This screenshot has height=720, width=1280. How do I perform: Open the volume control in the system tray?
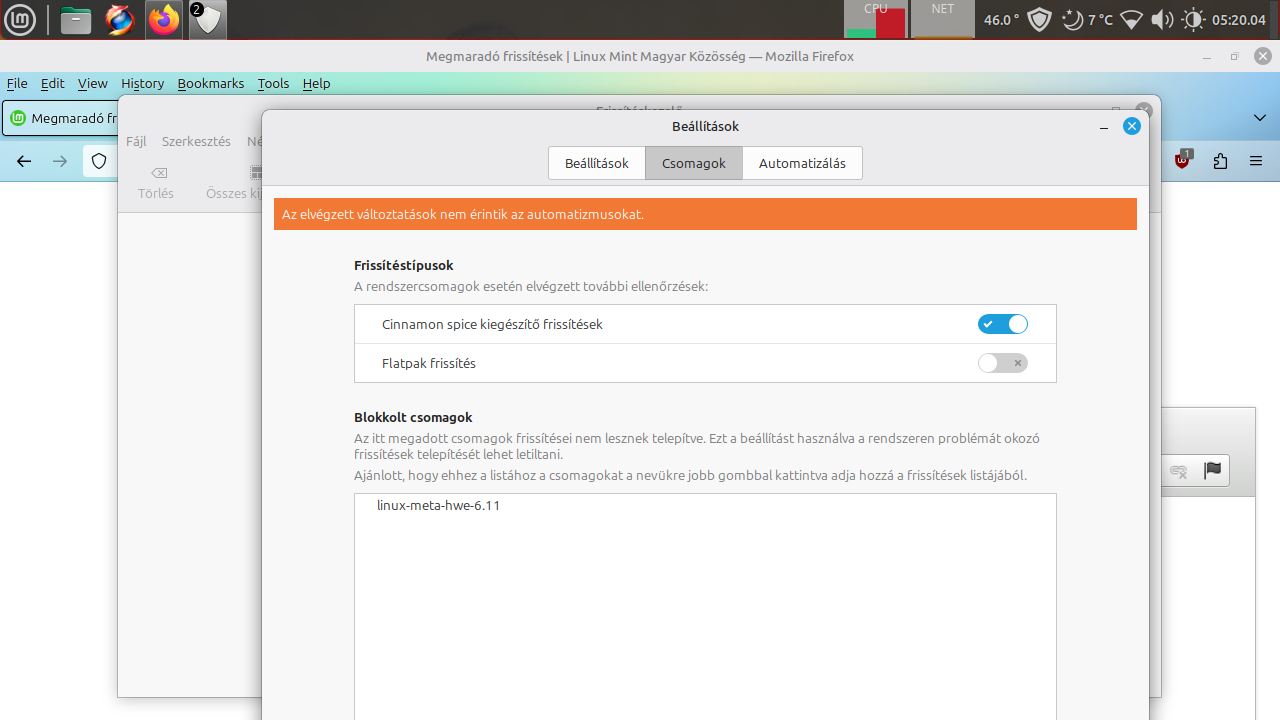coord(1161,20)
